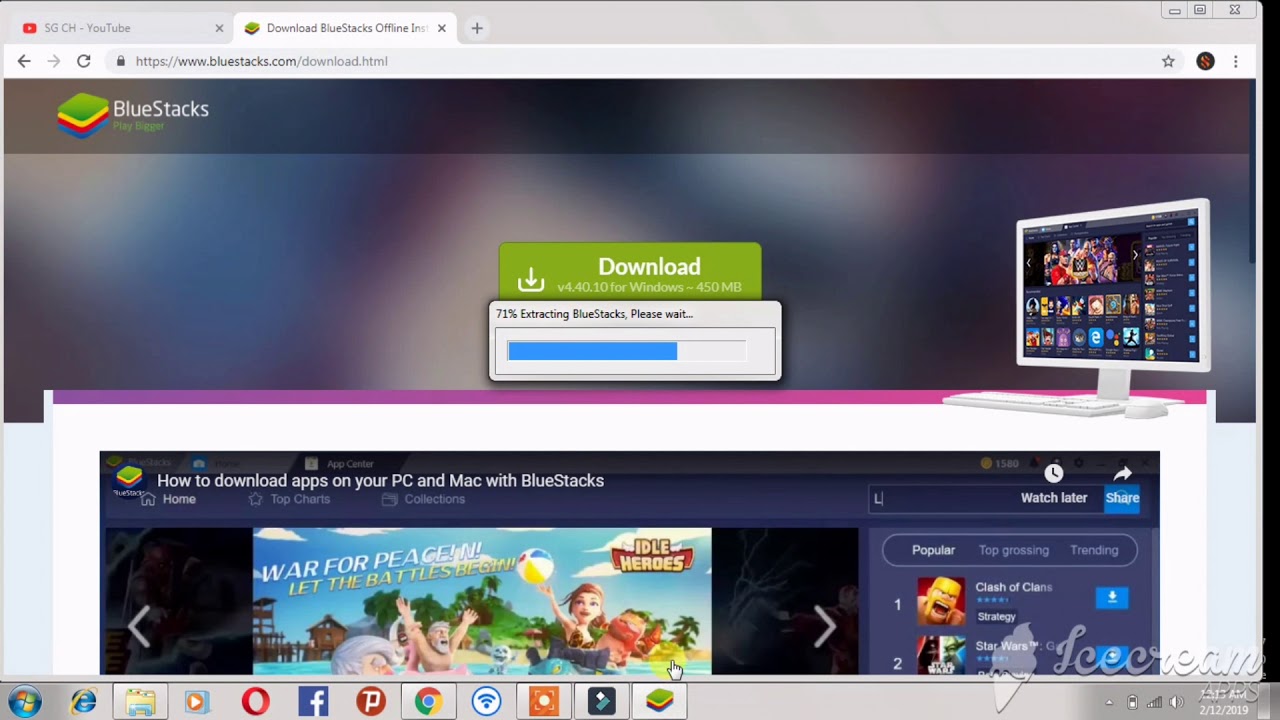Reload the page with the refresh icon

point(84,61)
